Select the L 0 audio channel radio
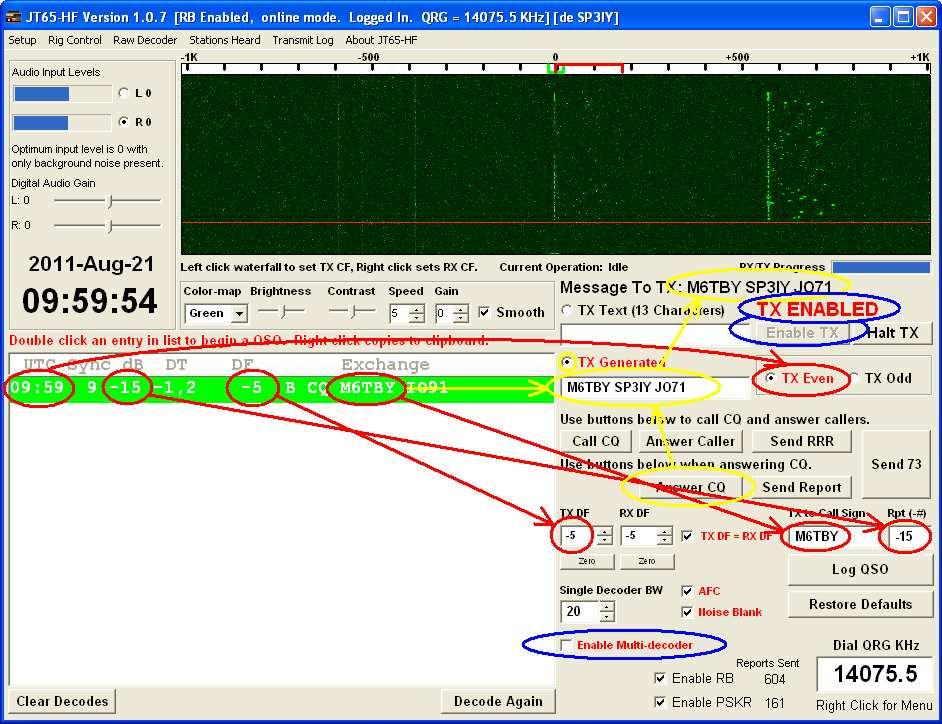 [x=124, y=93]
